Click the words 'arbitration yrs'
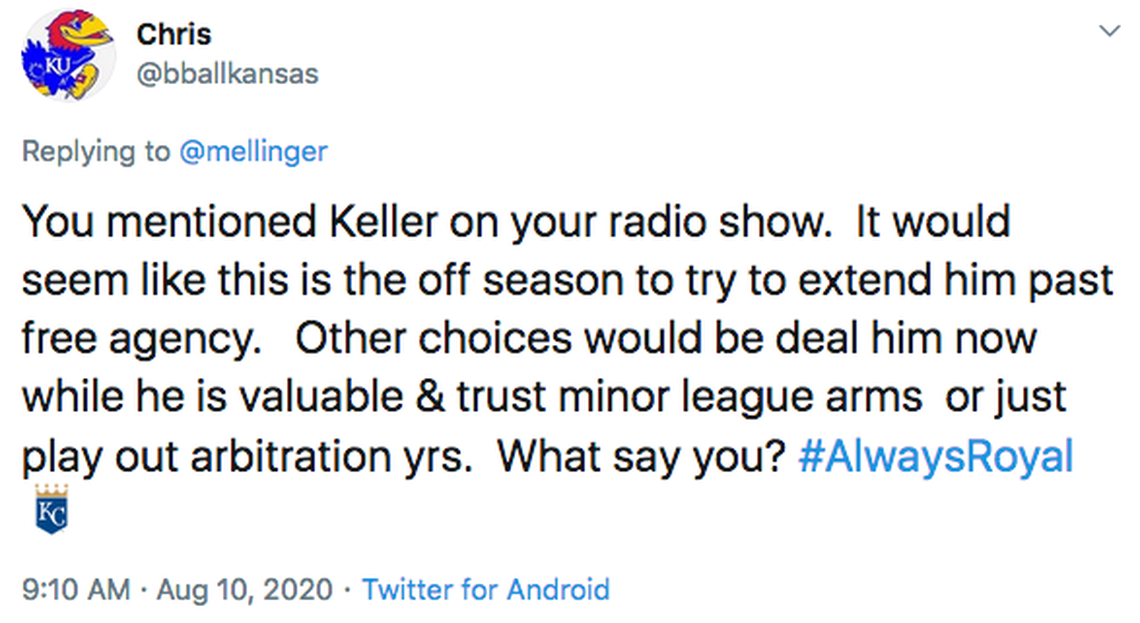This screenshot has width=1140, height=623. (x=333, y=456)
